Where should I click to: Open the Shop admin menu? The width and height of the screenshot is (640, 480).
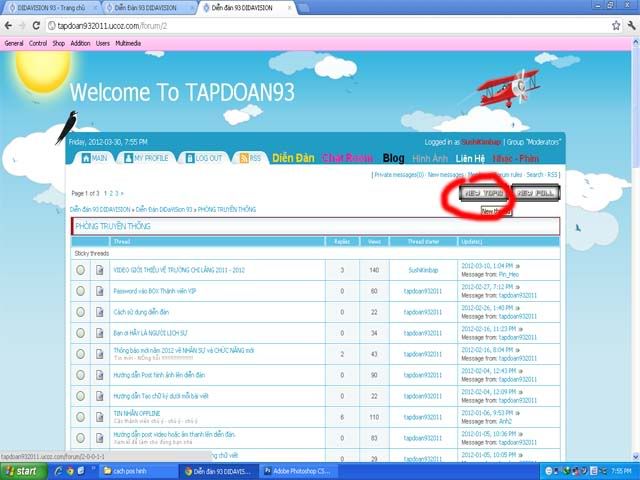[58, 43]
